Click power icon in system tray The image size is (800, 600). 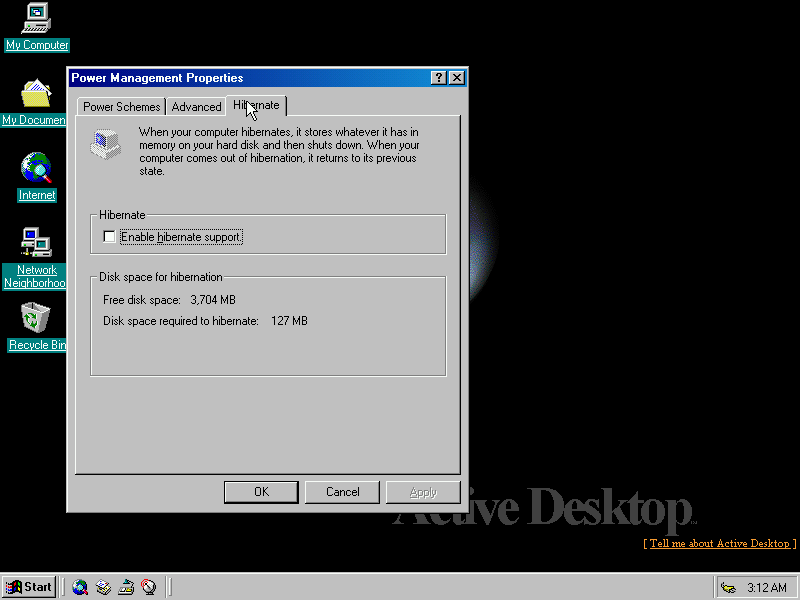[728, 587]
